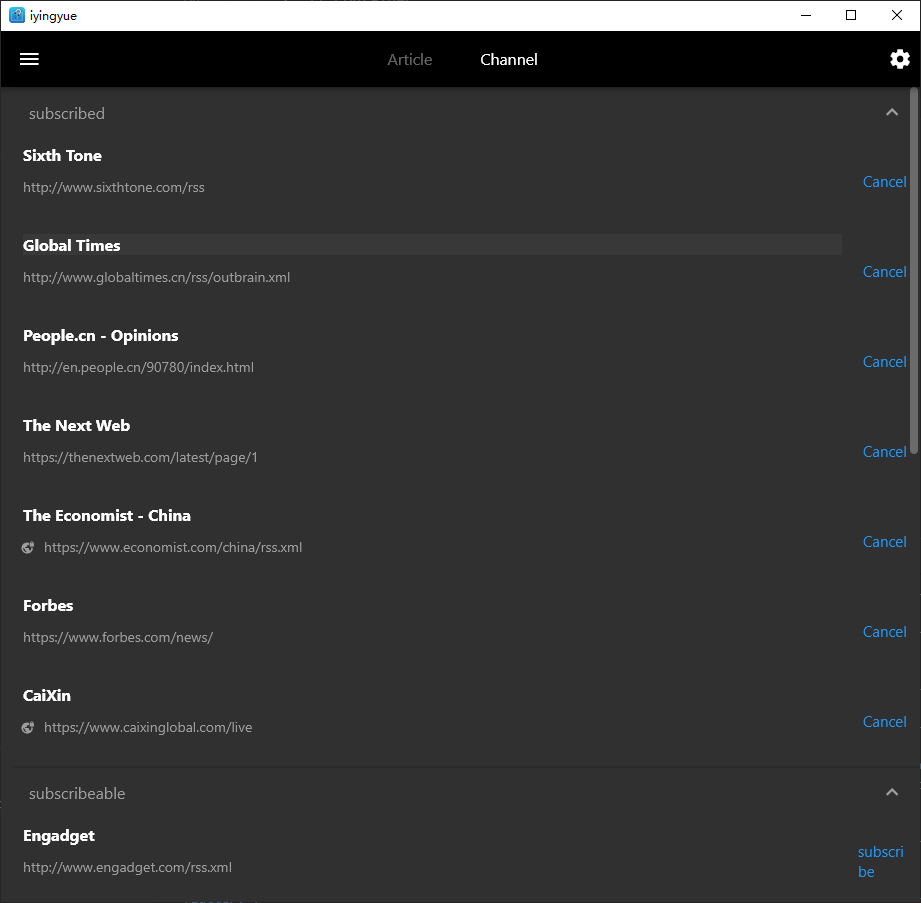Select The Next Web channel title
This screenshot has width=921, height=903.
tap(76, 425)
